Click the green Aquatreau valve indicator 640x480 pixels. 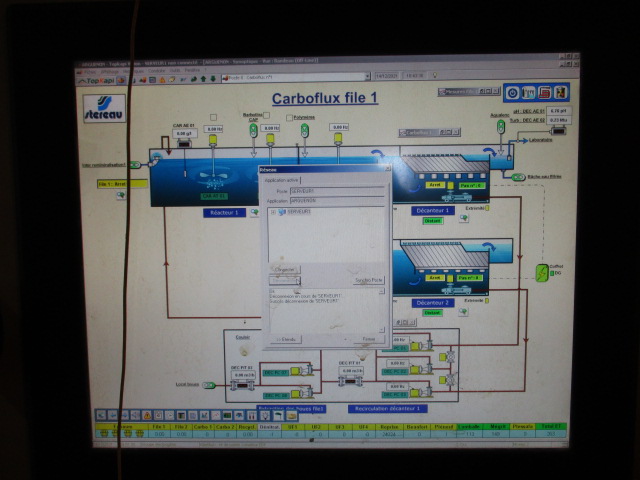[x=500, y=128]
